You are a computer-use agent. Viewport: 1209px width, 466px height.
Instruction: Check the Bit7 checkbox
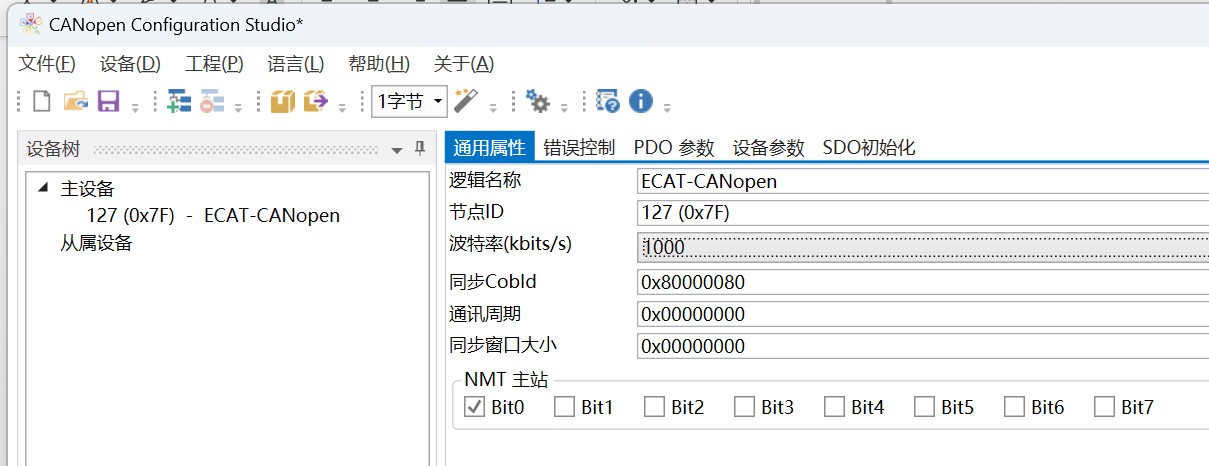(1105, 407)
